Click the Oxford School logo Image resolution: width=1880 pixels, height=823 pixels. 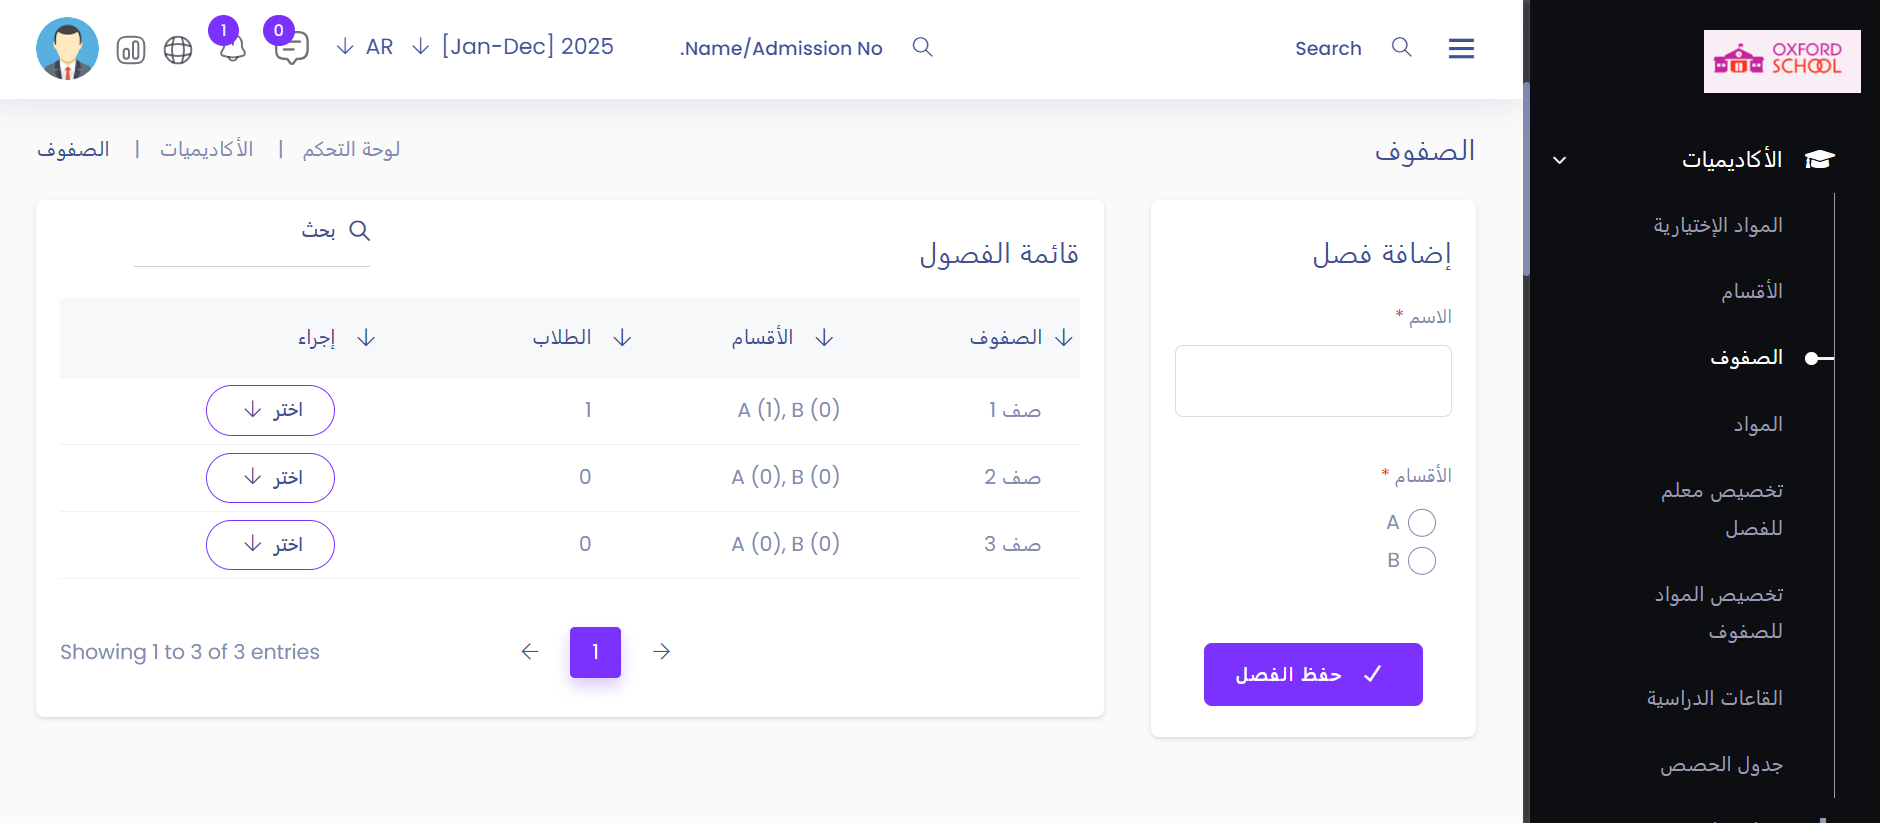pyautogui.click(x=1781, y=61)
